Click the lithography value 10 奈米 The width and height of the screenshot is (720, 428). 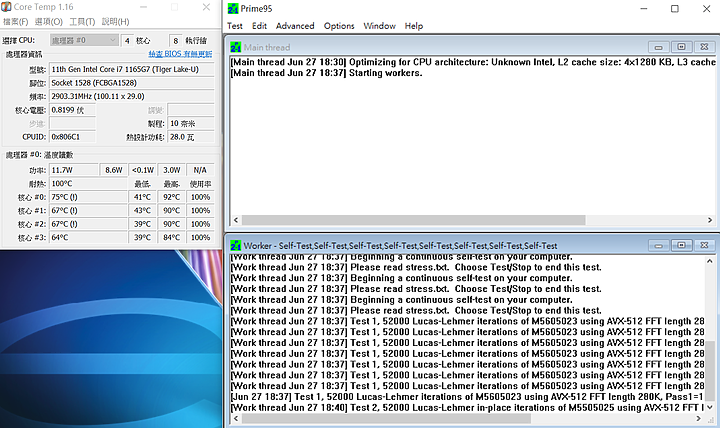click(x=191, y=124)
